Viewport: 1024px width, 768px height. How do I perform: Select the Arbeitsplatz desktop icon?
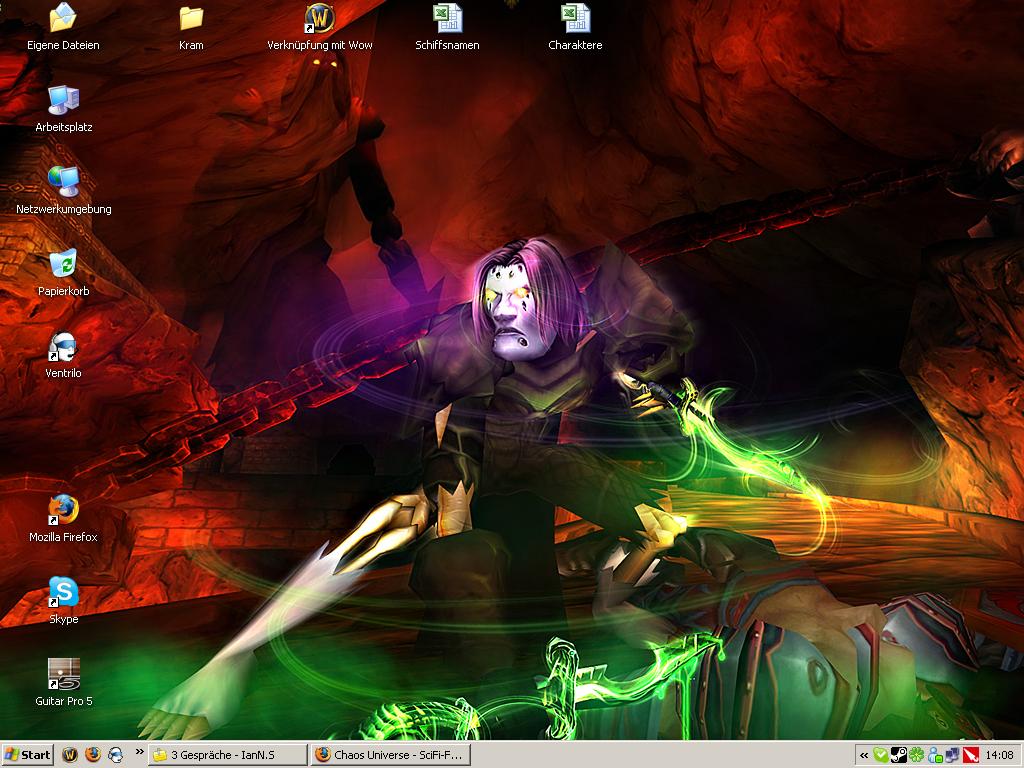pyautogui.click(x=63, y=100)
